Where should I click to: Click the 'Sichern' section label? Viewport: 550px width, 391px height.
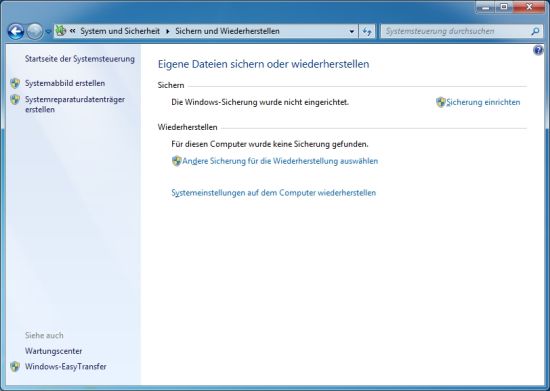[x=171, y=86]
